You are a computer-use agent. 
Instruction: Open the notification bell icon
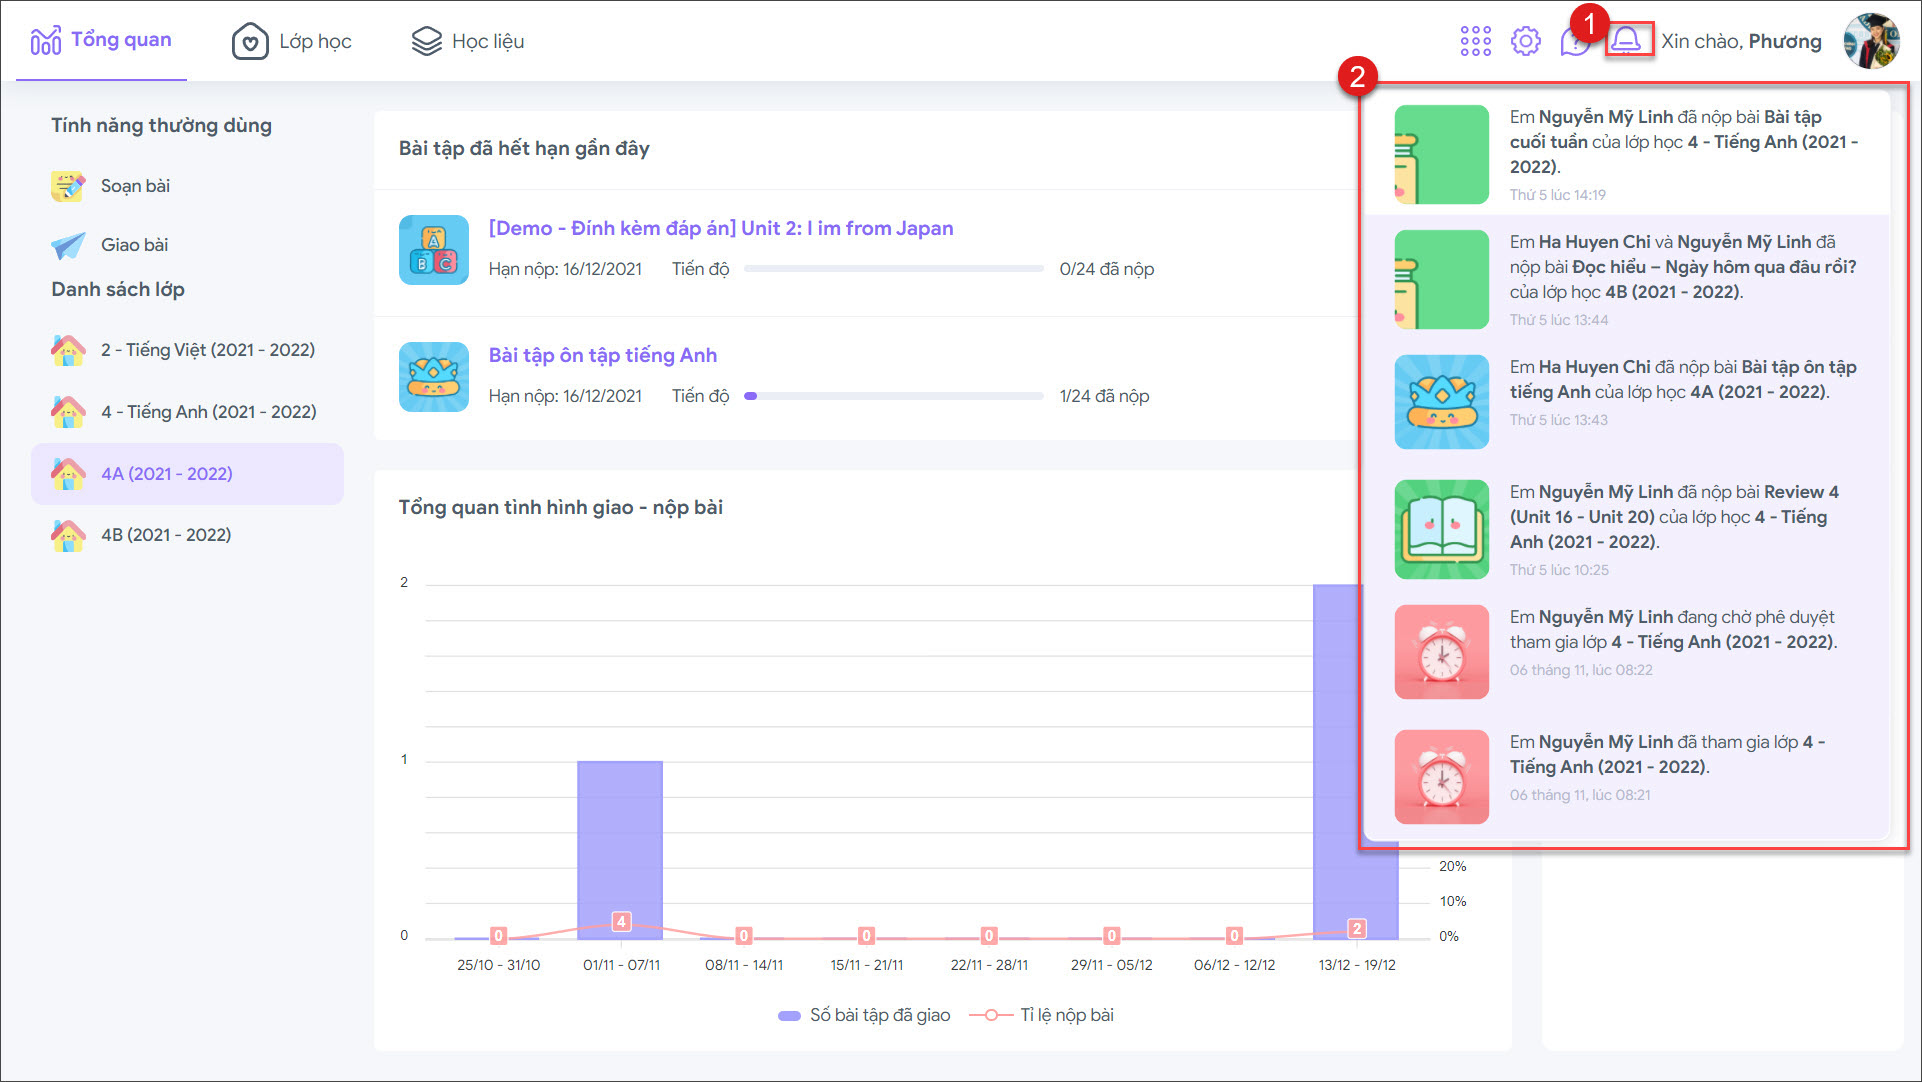[1627, 40]
